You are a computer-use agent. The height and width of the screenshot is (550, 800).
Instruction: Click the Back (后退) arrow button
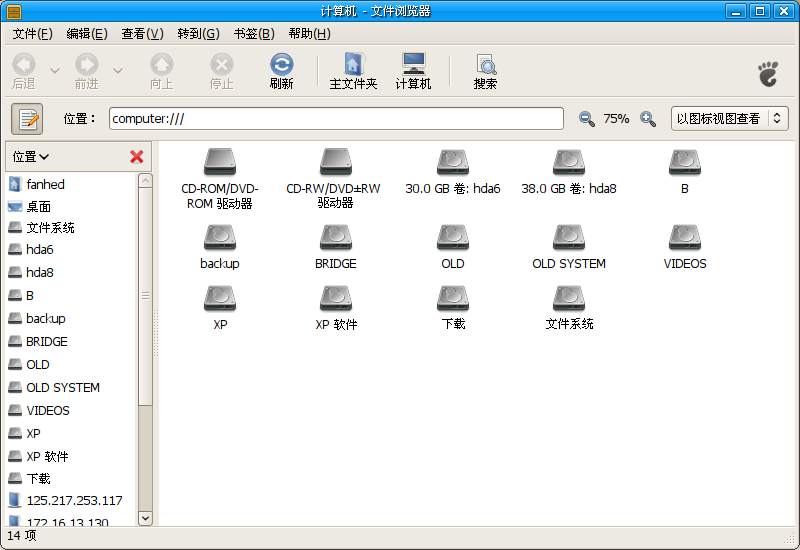click(x=24, y=71)
